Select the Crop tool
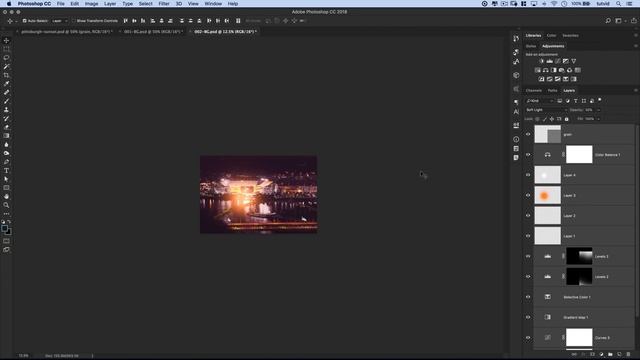Screen dimensions: 640x360 tap(6, 75)
